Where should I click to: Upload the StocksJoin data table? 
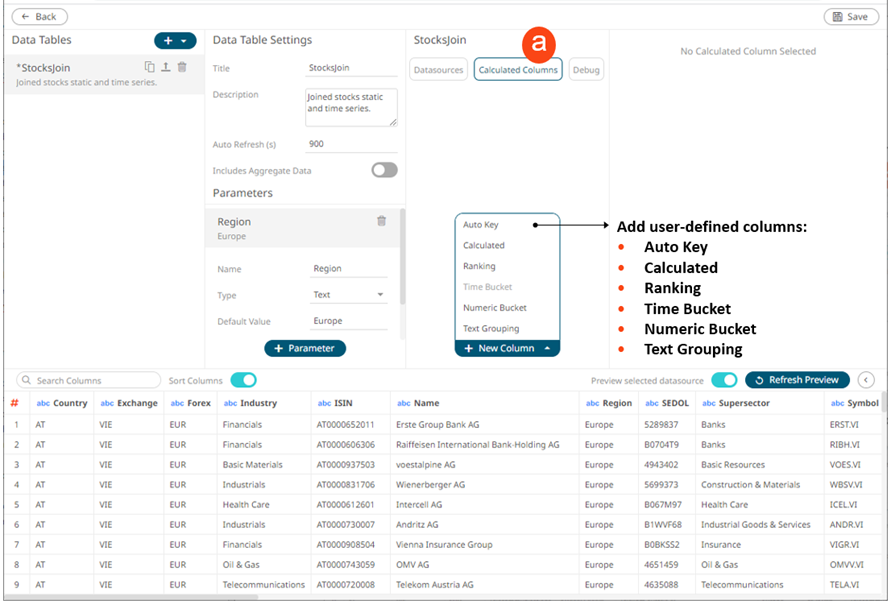pyautogui.click(x=165, y=67)
